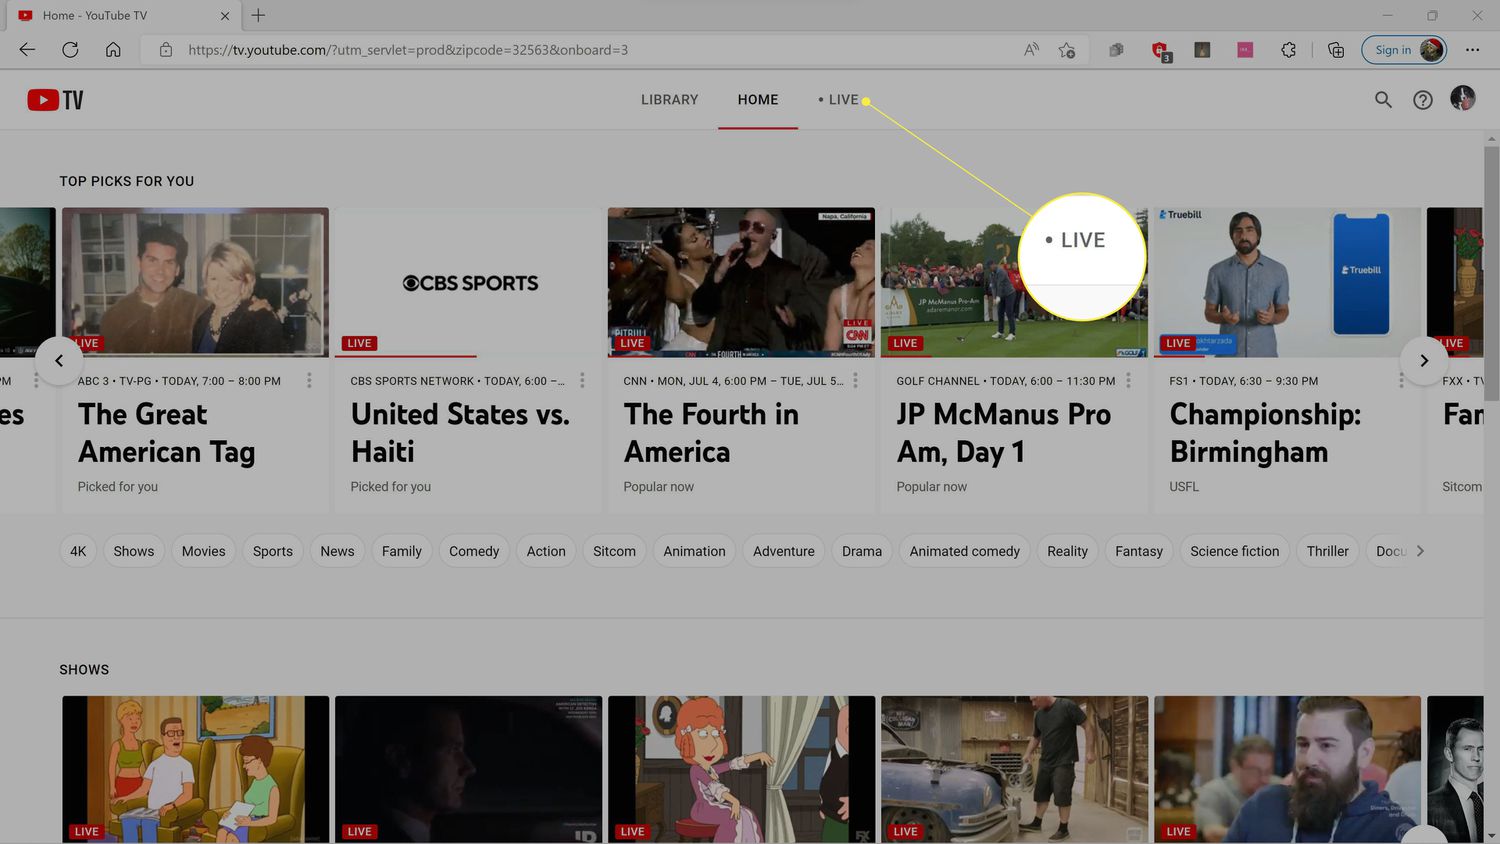Viewport: 1500px width, 844px height.
Task: Open The Fourth in America CNN thumbnail
Action: tap(741, 282)
